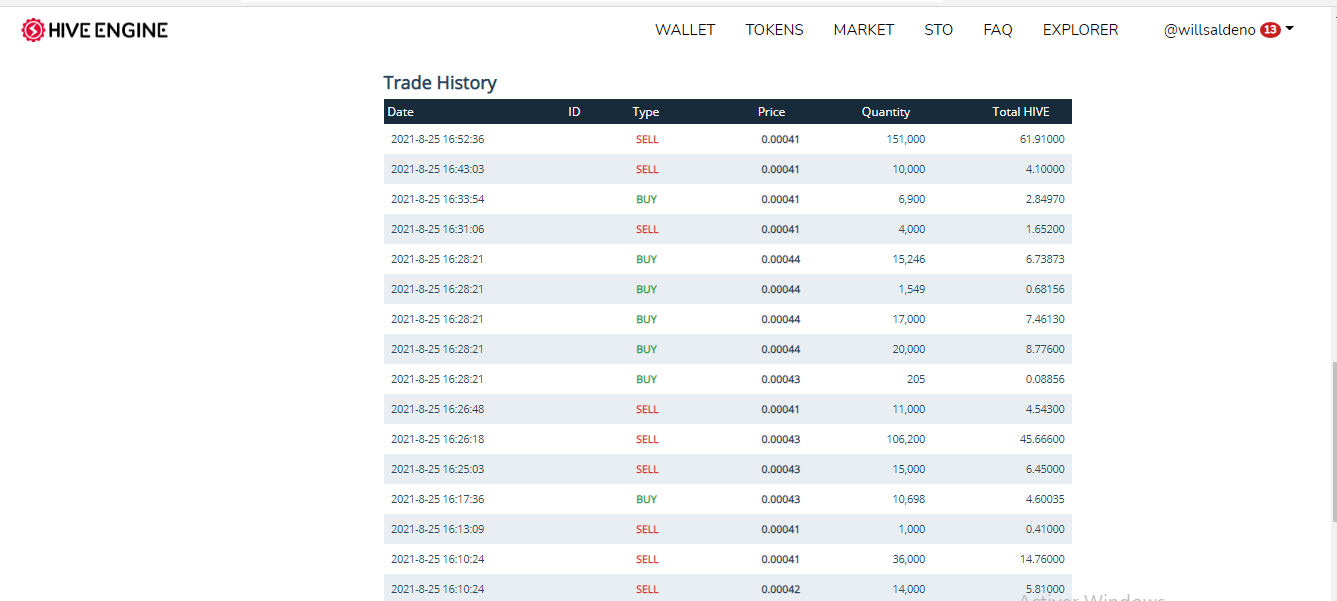Click quantity 10,698
This screenshot has width=1337, height=601.
(909, 499)
